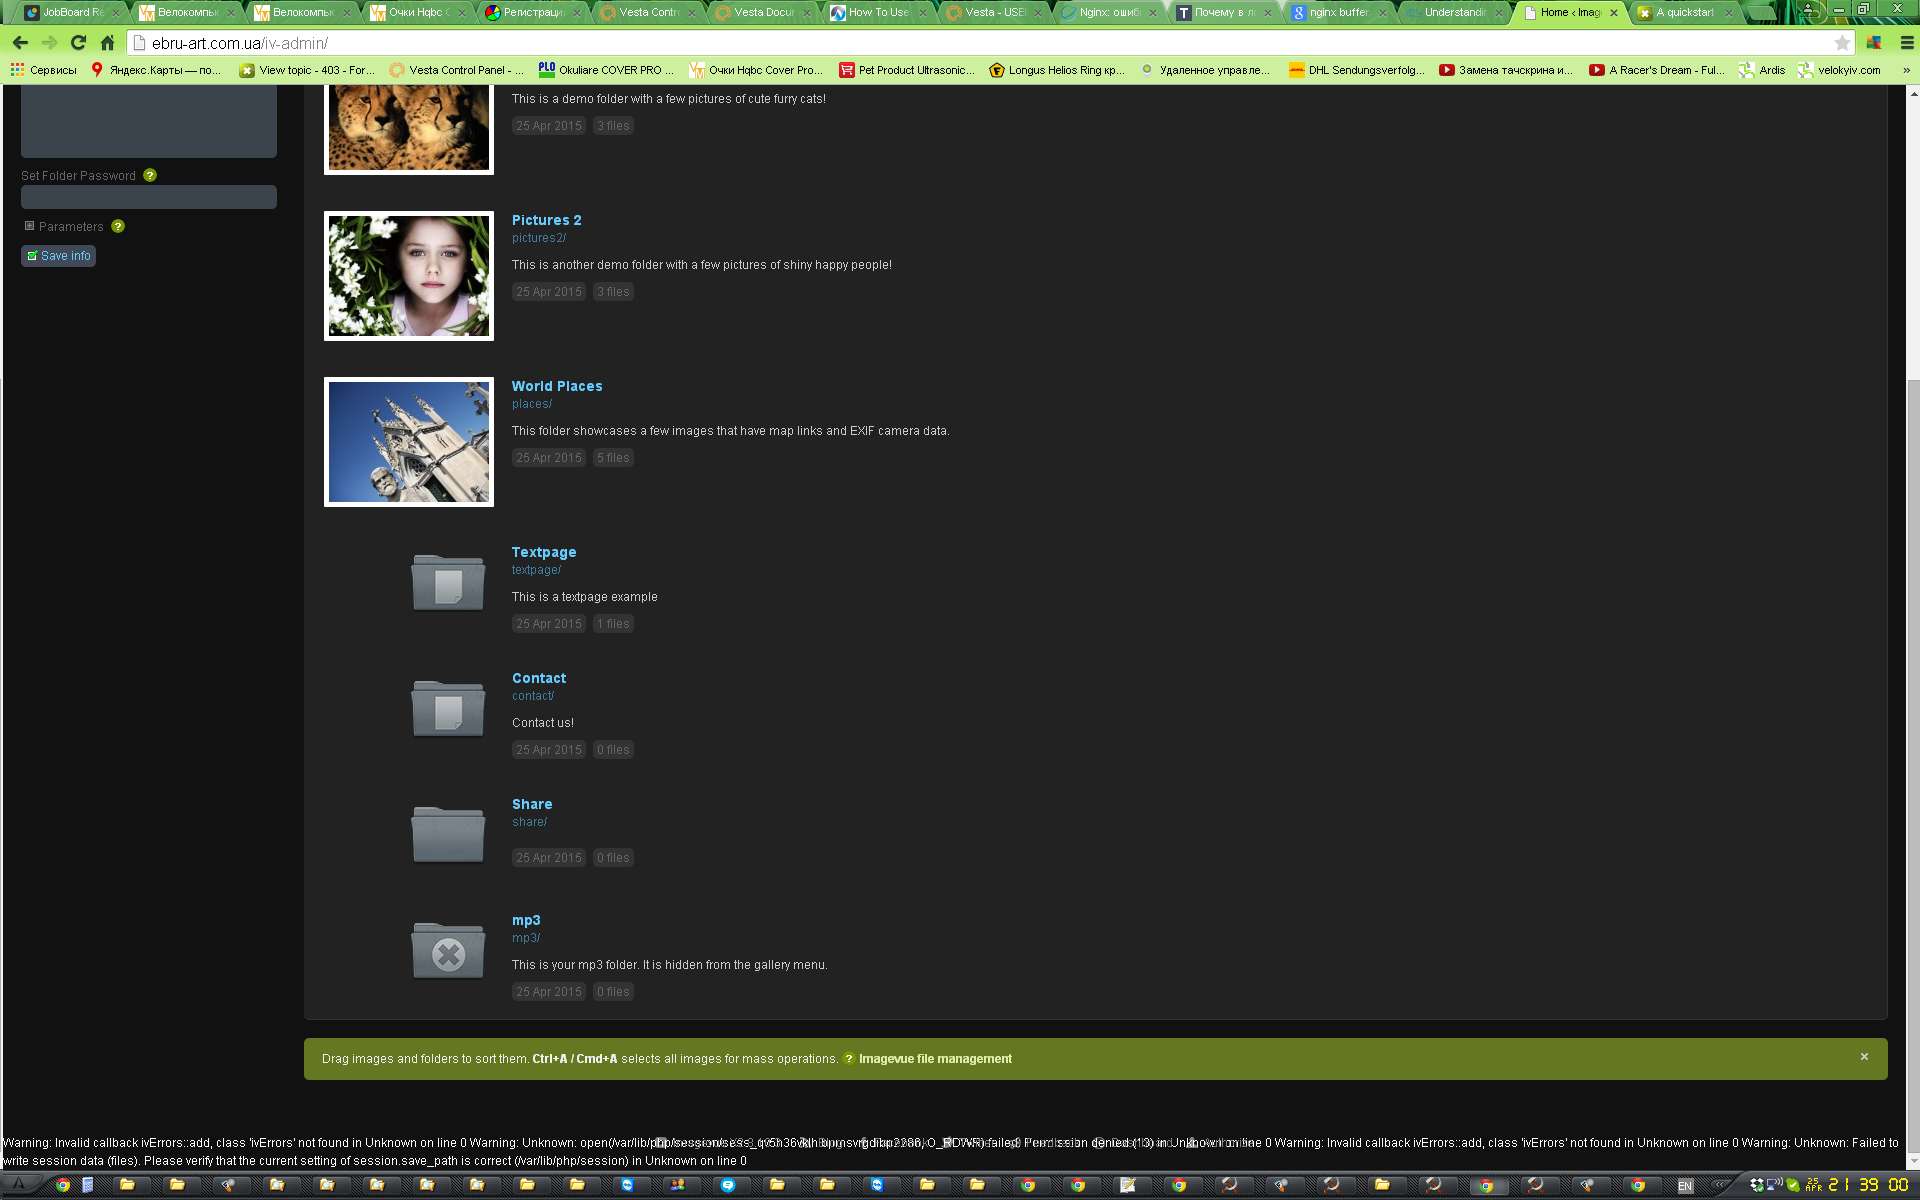Open the Start button on the taskbar
The height and width of the screenshot is (1200, 1920).
[x=19, y=1185]
